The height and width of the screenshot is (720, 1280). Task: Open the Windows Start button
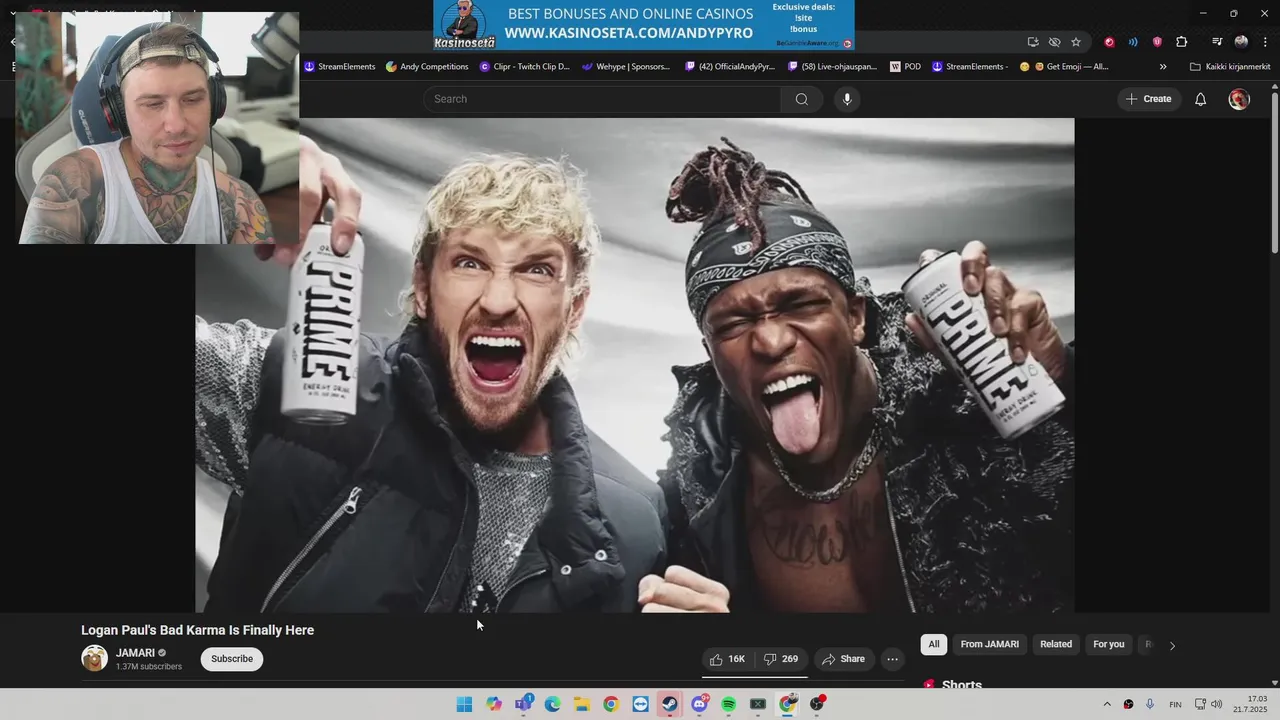464,704
